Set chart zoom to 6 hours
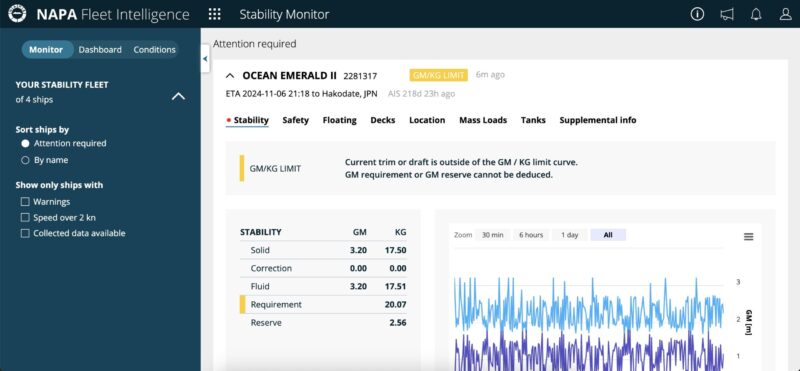Viewport: 800px width, 371px height. pyautogui.click(x=531, y=235)
